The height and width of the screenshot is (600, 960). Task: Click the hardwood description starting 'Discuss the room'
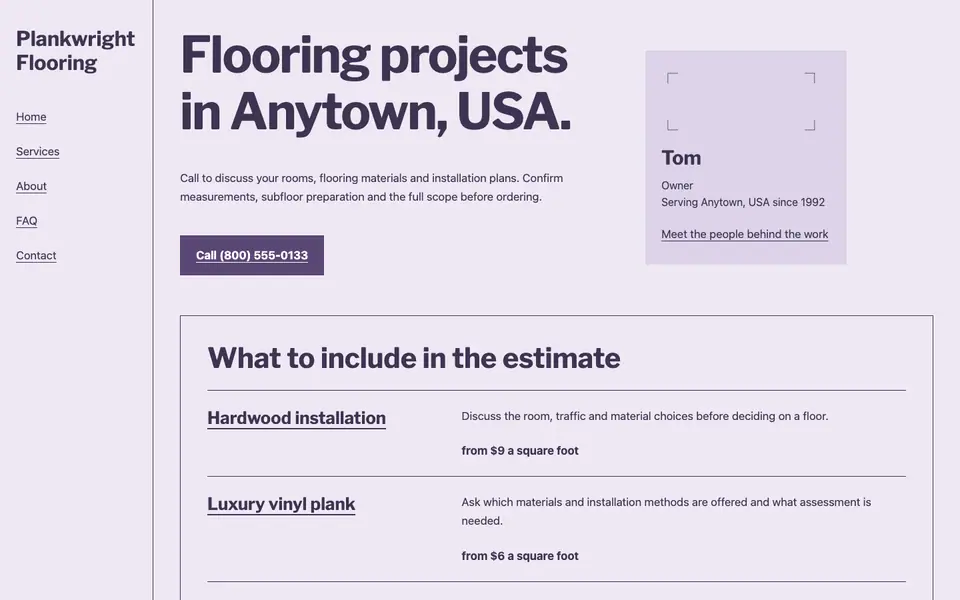(645, 416)
